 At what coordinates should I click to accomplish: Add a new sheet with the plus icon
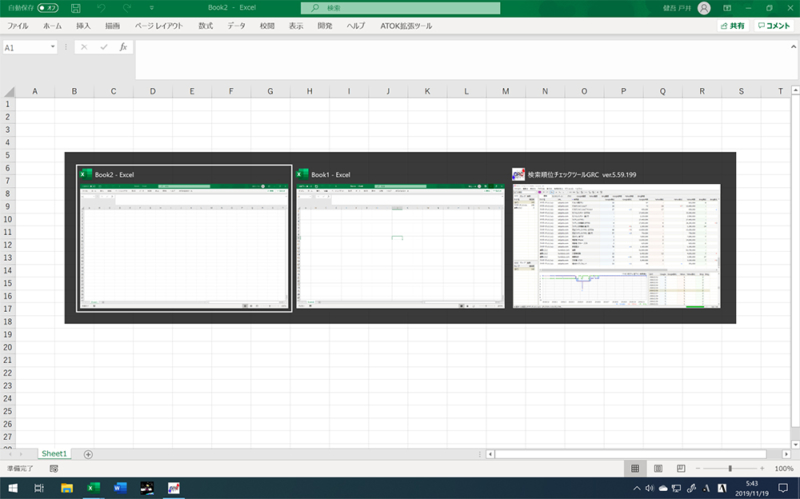pos(88,454)
